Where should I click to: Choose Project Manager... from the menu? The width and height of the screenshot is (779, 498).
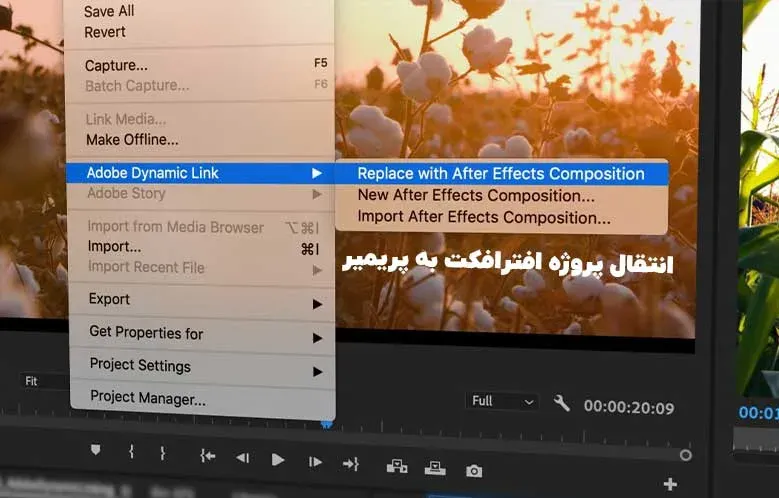point(203,398)
